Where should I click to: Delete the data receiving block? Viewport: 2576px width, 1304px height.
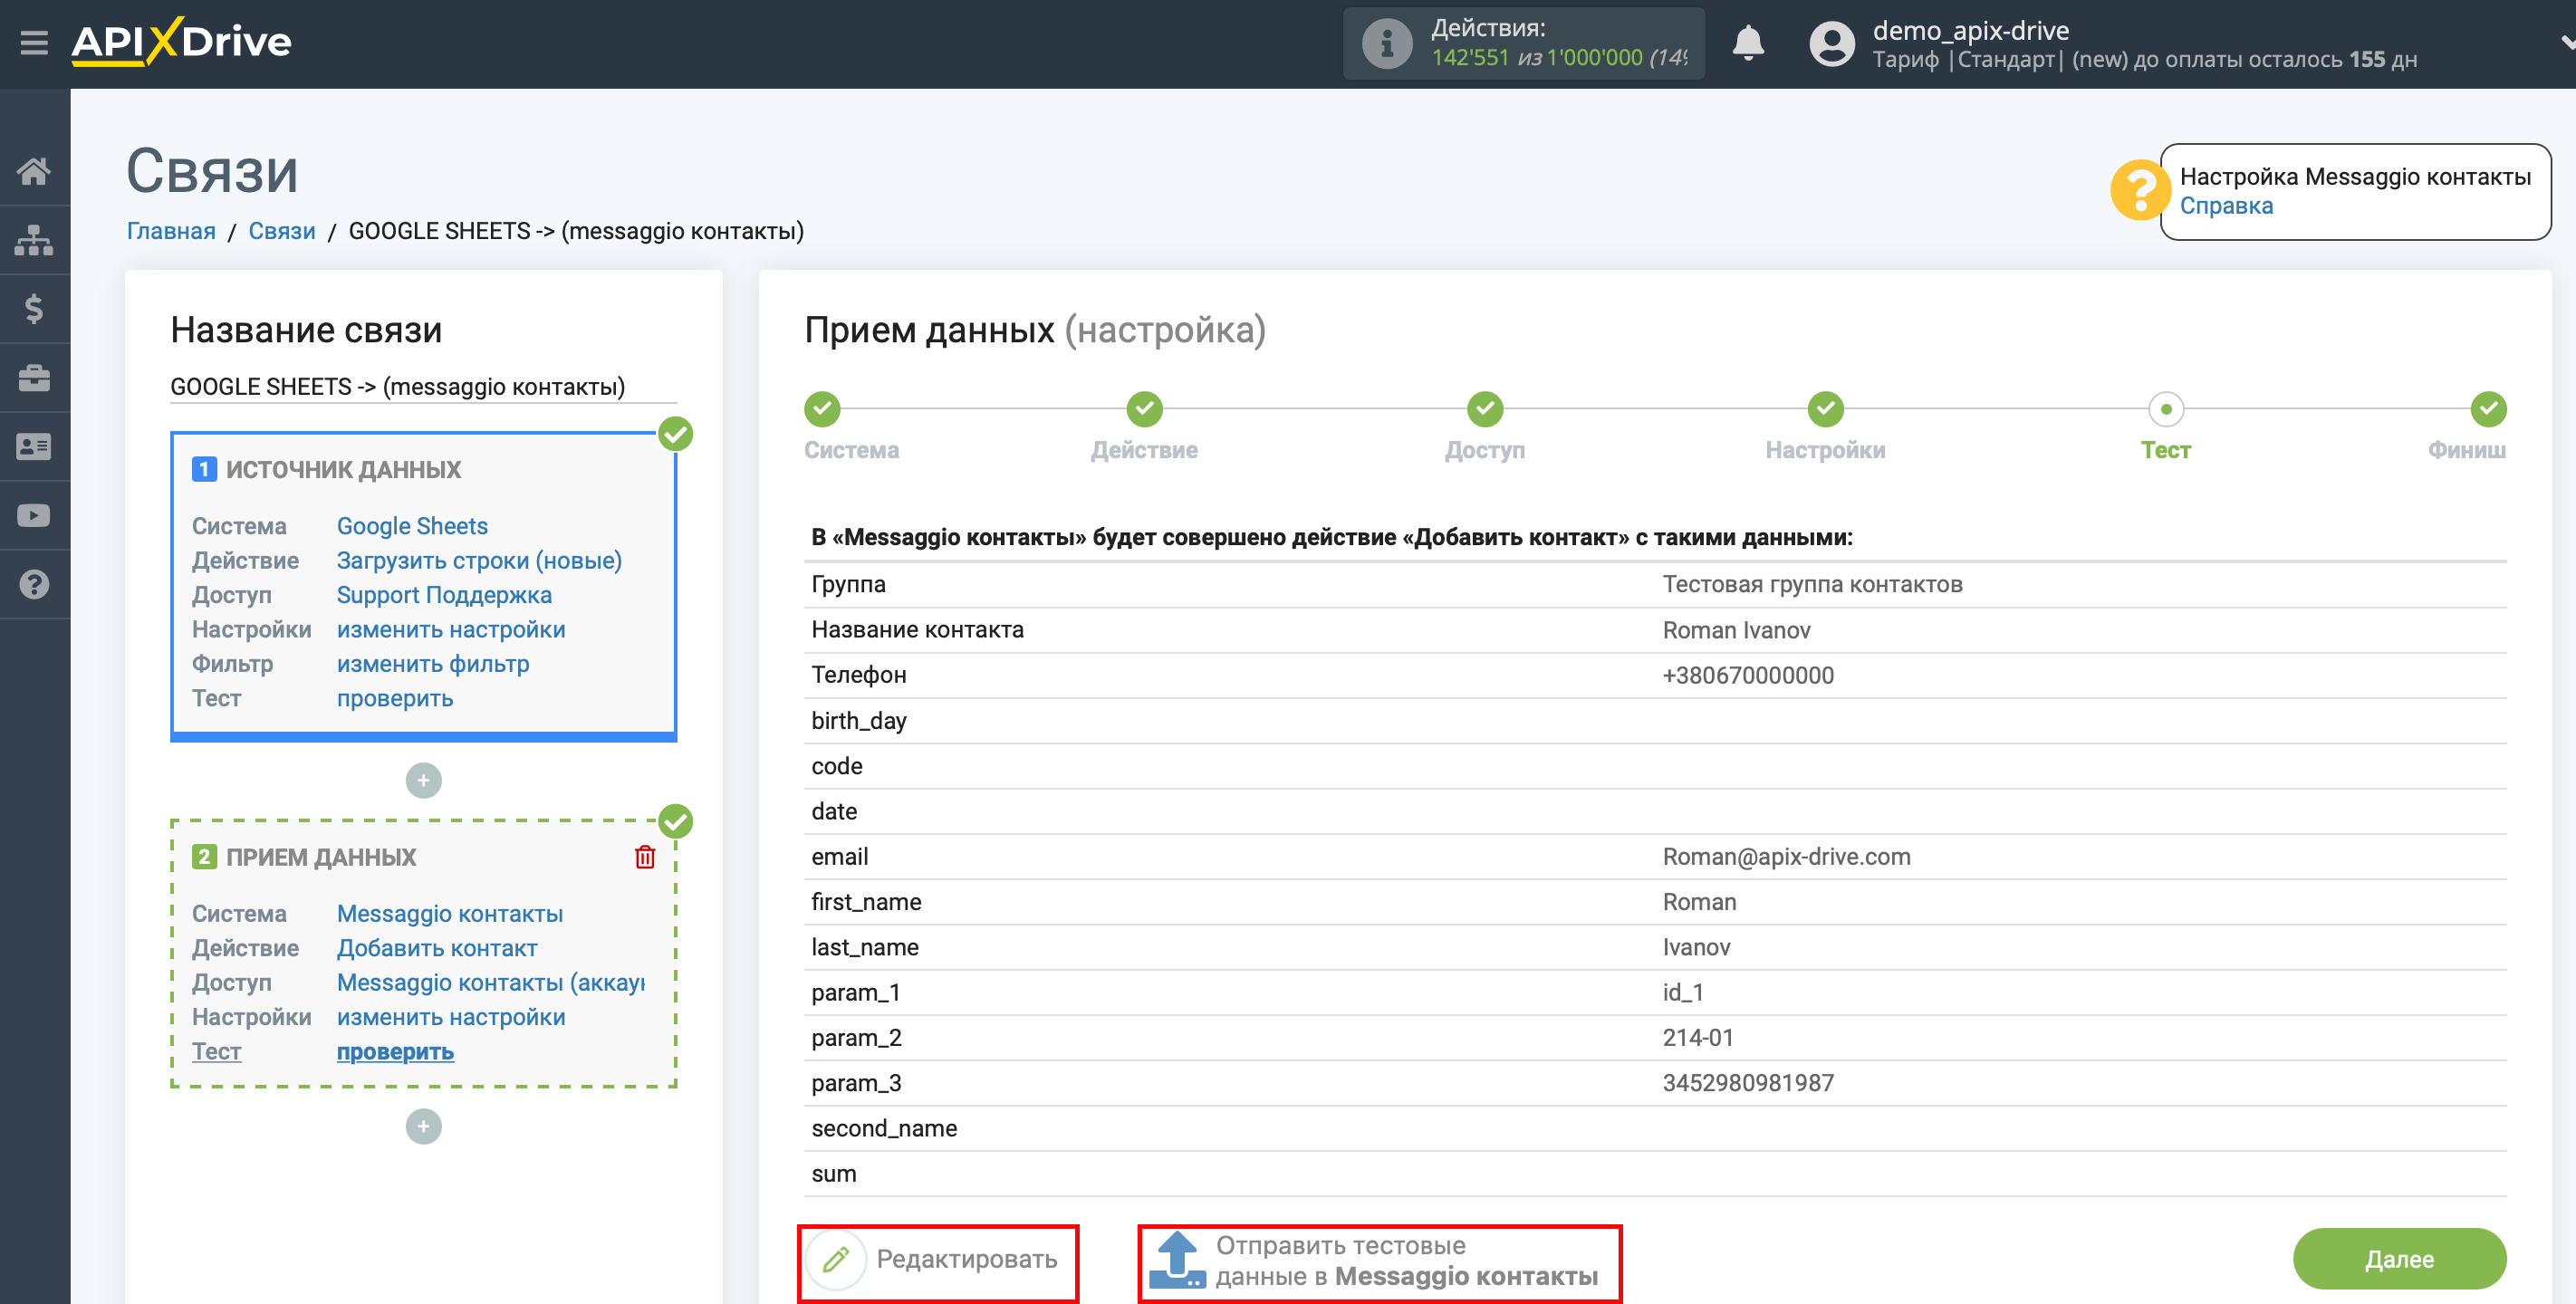[645, 857]
